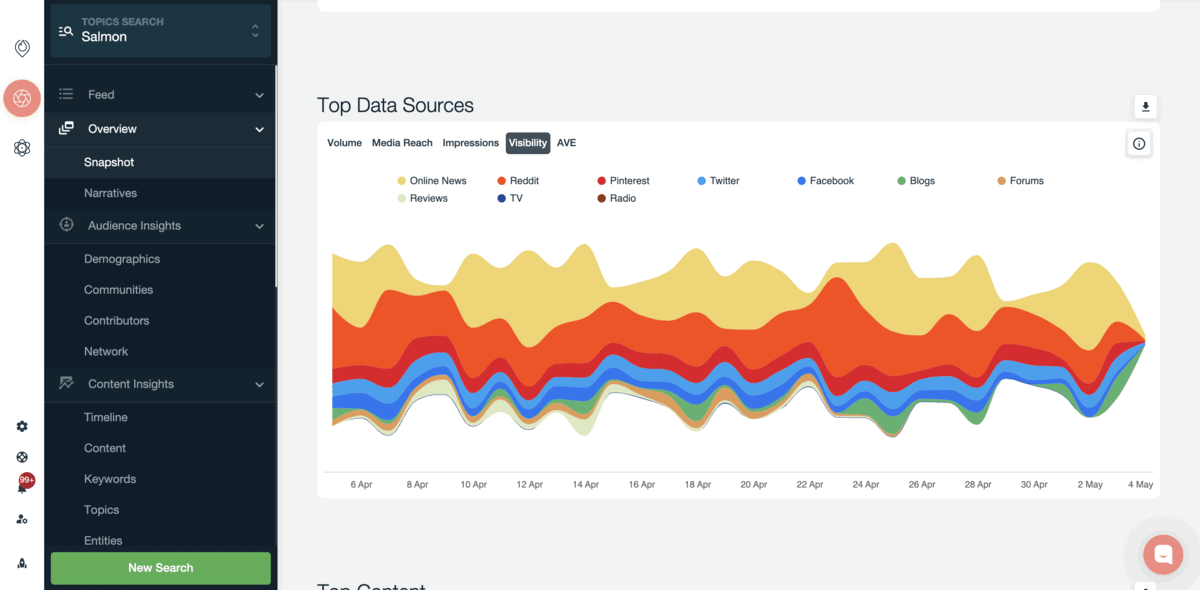Viewport: 1200px width, 590px height.
Task: Toggle Twitter series visibility in legend
Action: pyautogui.click(x=724, y=181)
